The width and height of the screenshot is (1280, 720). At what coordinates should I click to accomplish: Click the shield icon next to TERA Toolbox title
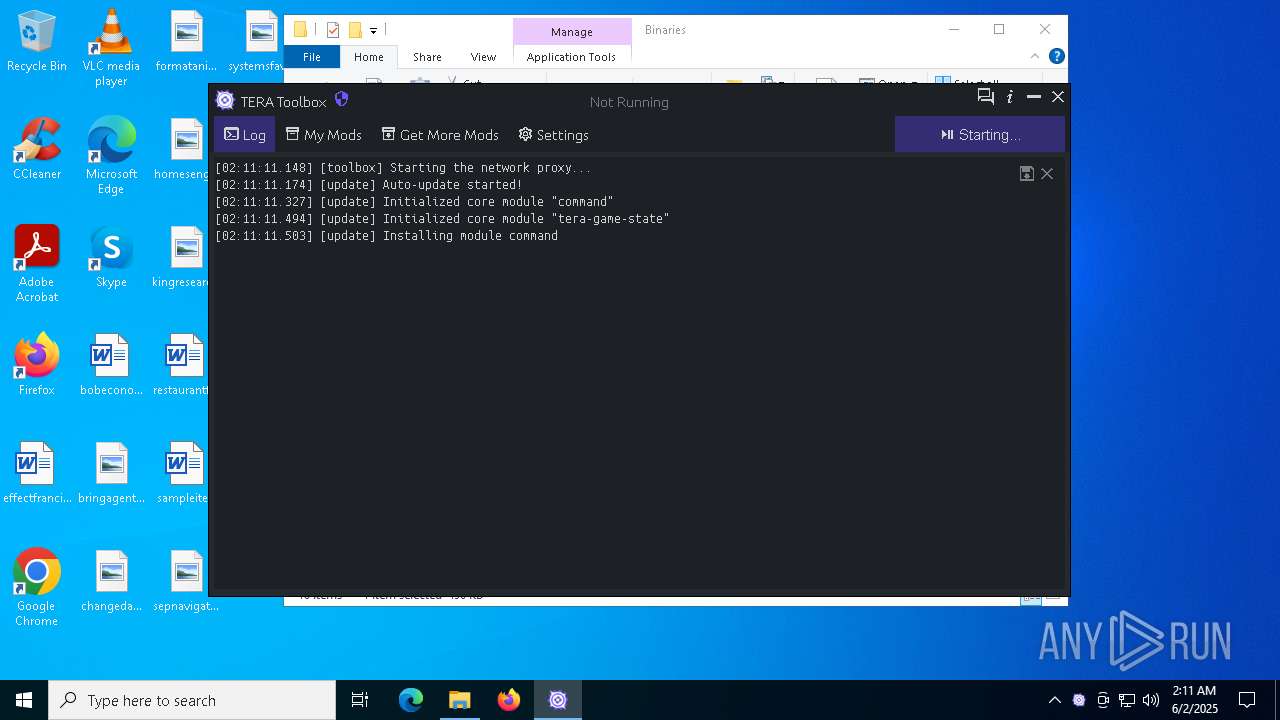click(x=342, y=99)
